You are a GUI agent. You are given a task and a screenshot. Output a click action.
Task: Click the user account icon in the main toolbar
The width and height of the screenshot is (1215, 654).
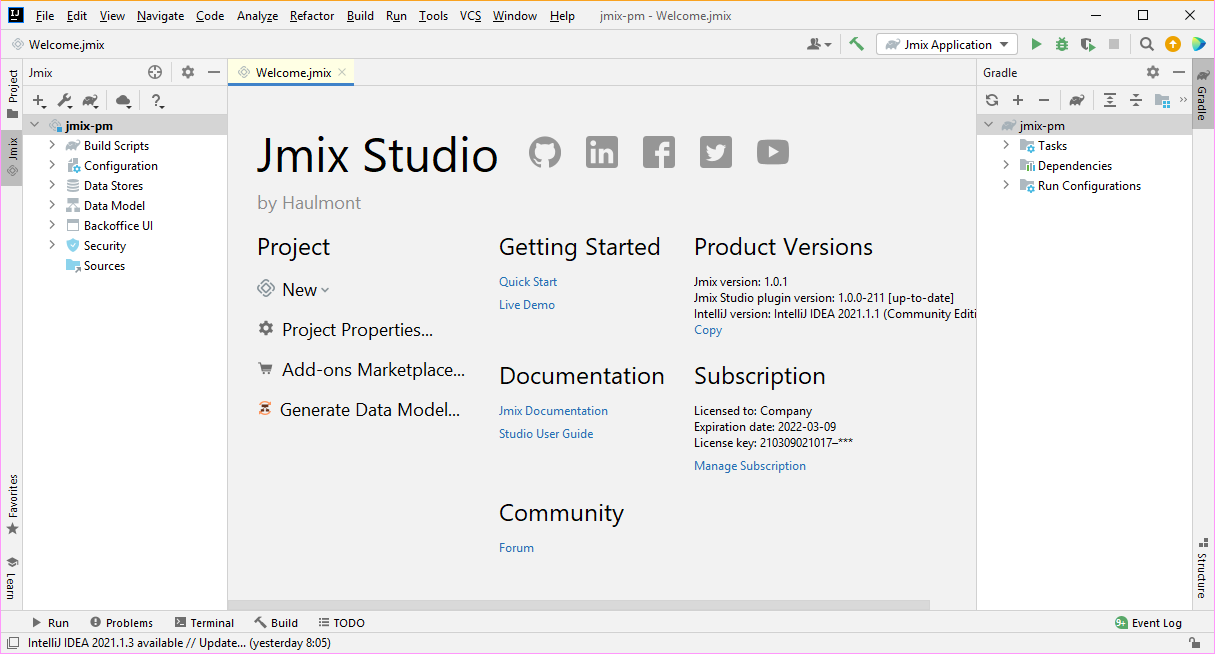coord(819,44)
